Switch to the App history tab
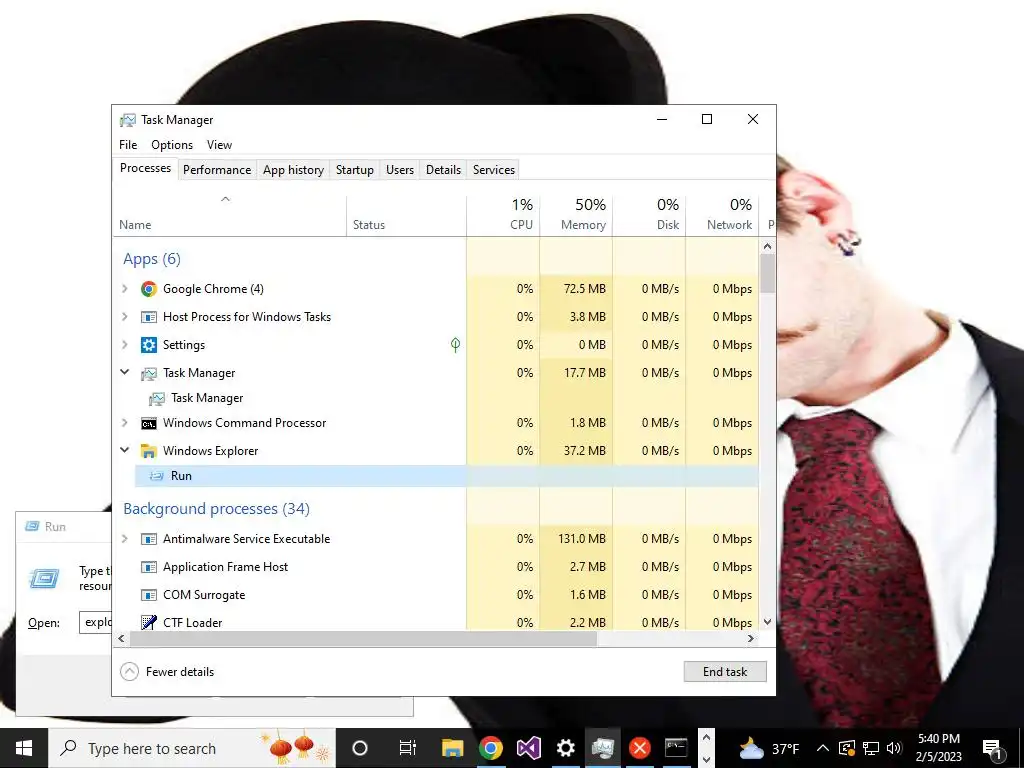The width and height of the screenshot is (1024, 768). click(x=293, y=170)
